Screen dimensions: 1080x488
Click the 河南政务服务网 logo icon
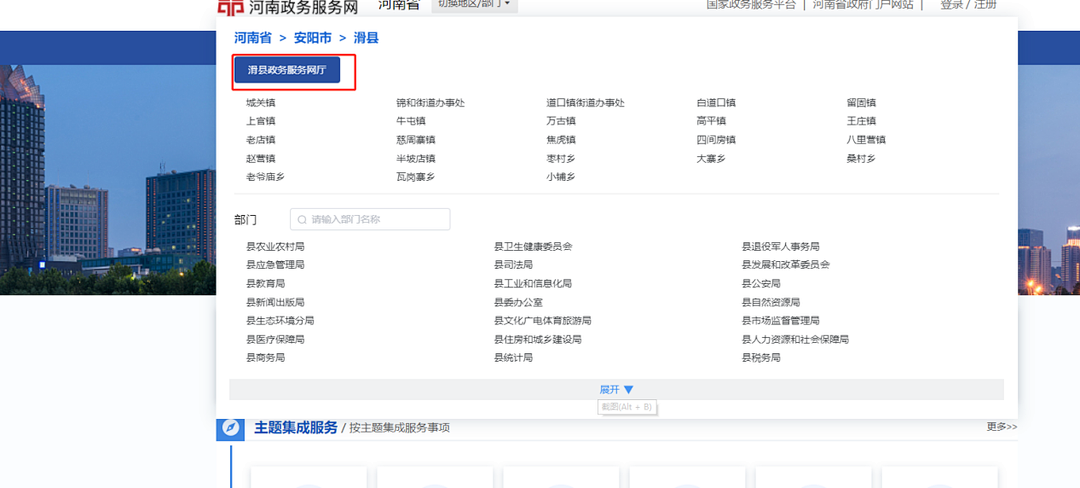[x=230, y=7]
